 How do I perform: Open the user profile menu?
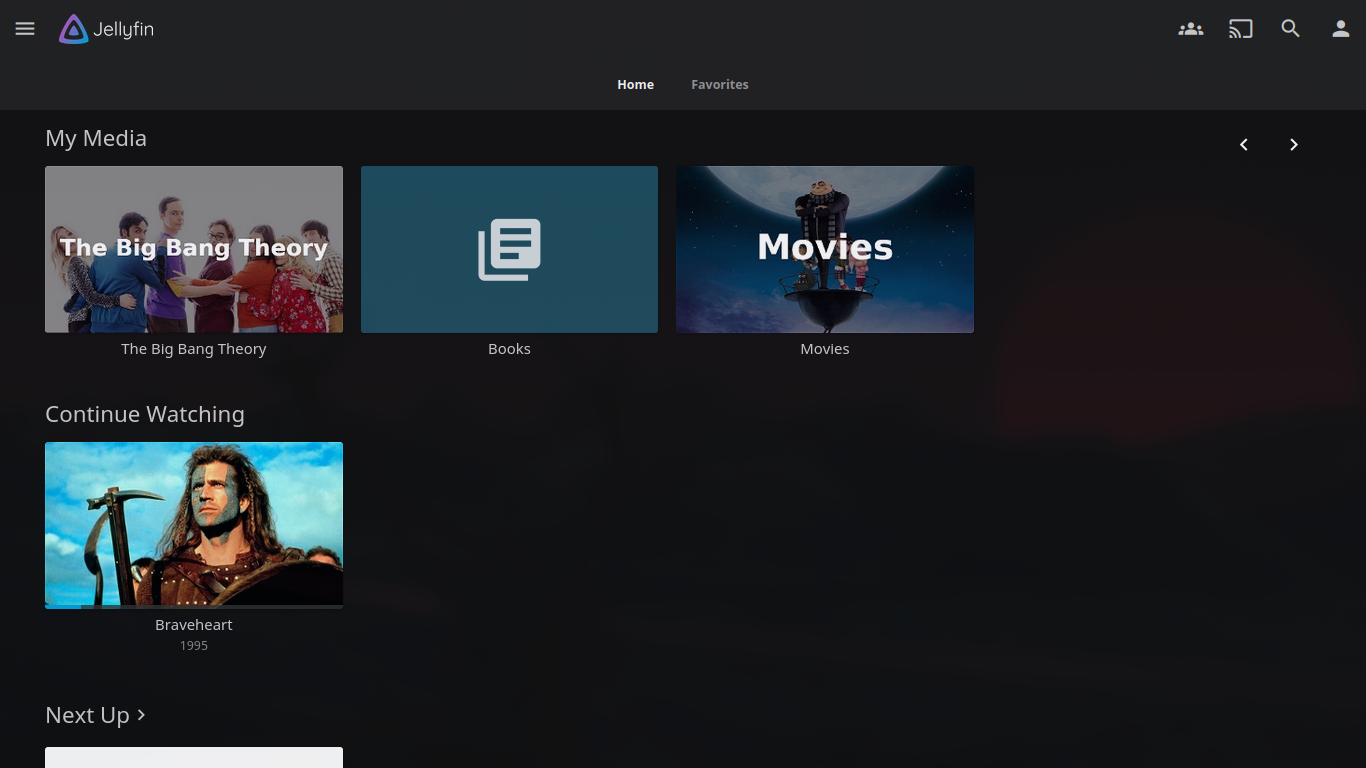pos(1340,28)
